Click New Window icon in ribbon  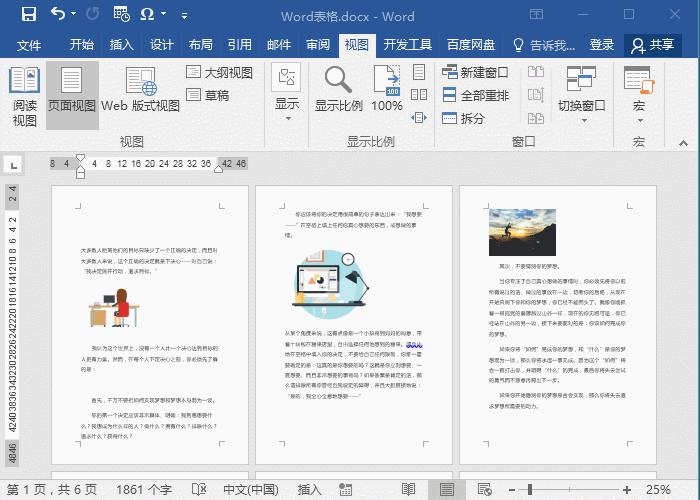pyautogui.click(x=474, y=72)
